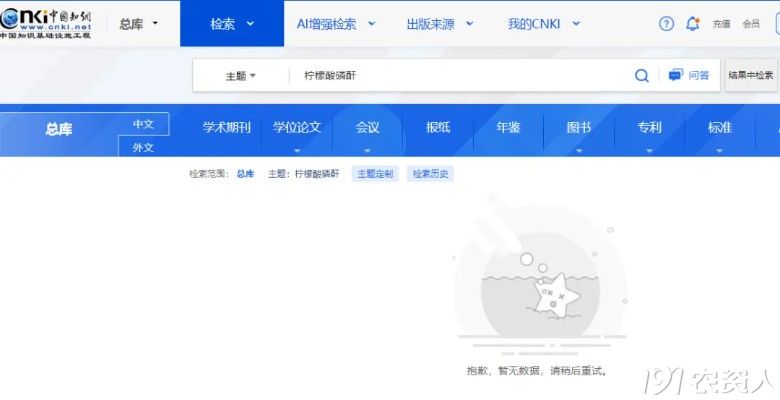
Task: Open the 检索 menu
Action: point(232,23)
